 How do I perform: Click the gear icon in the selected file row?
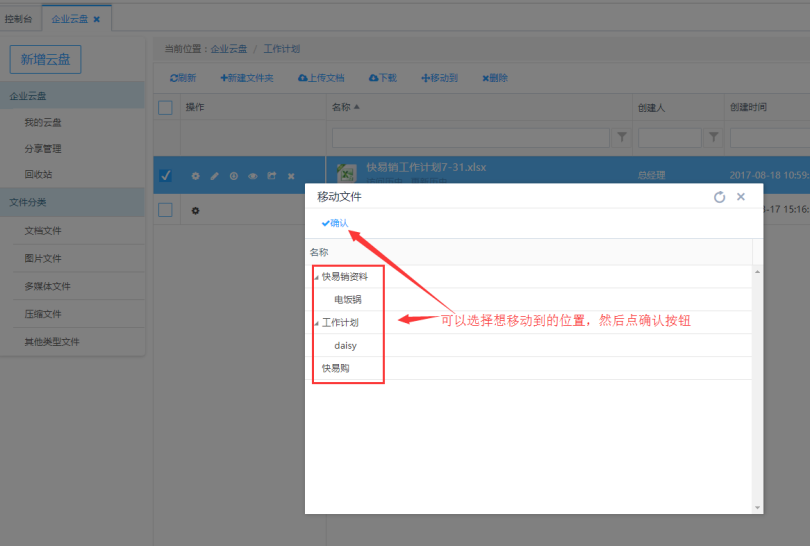(195, 176)
